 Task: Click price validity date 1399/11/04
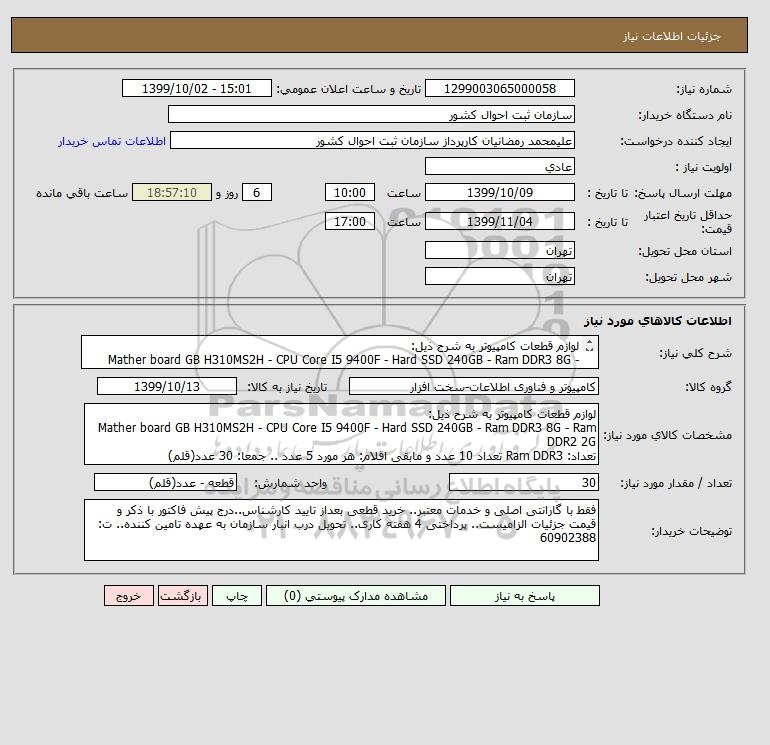(x=499, y=221)
